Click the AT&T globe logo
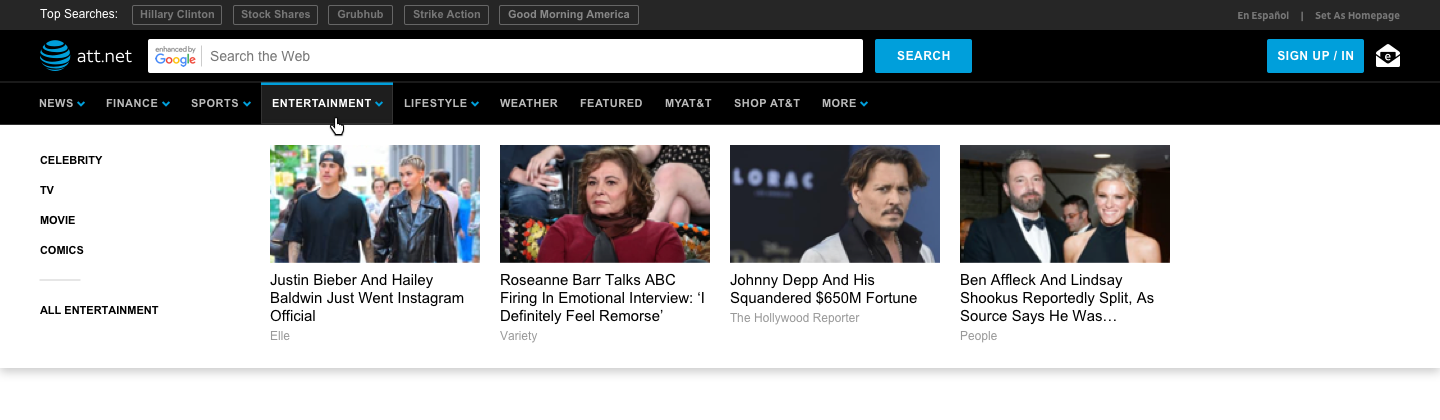The height and width of the screenshot is (420, 1440). (x=55, y=56)
